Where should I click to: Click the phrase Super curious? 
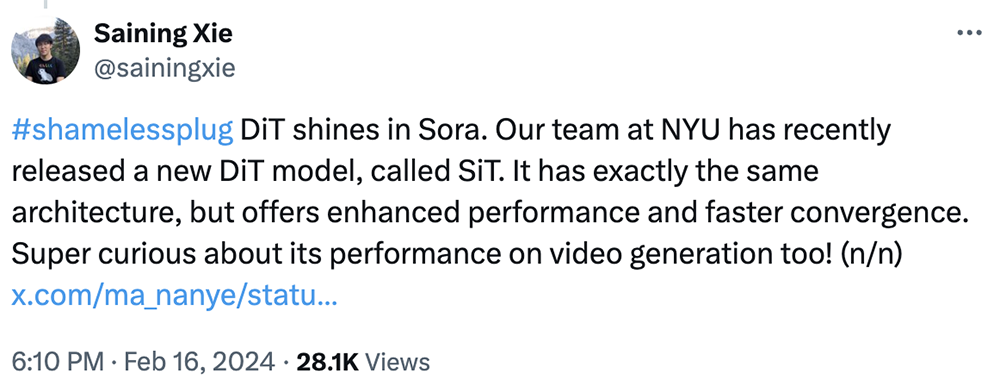click(103, 256)
